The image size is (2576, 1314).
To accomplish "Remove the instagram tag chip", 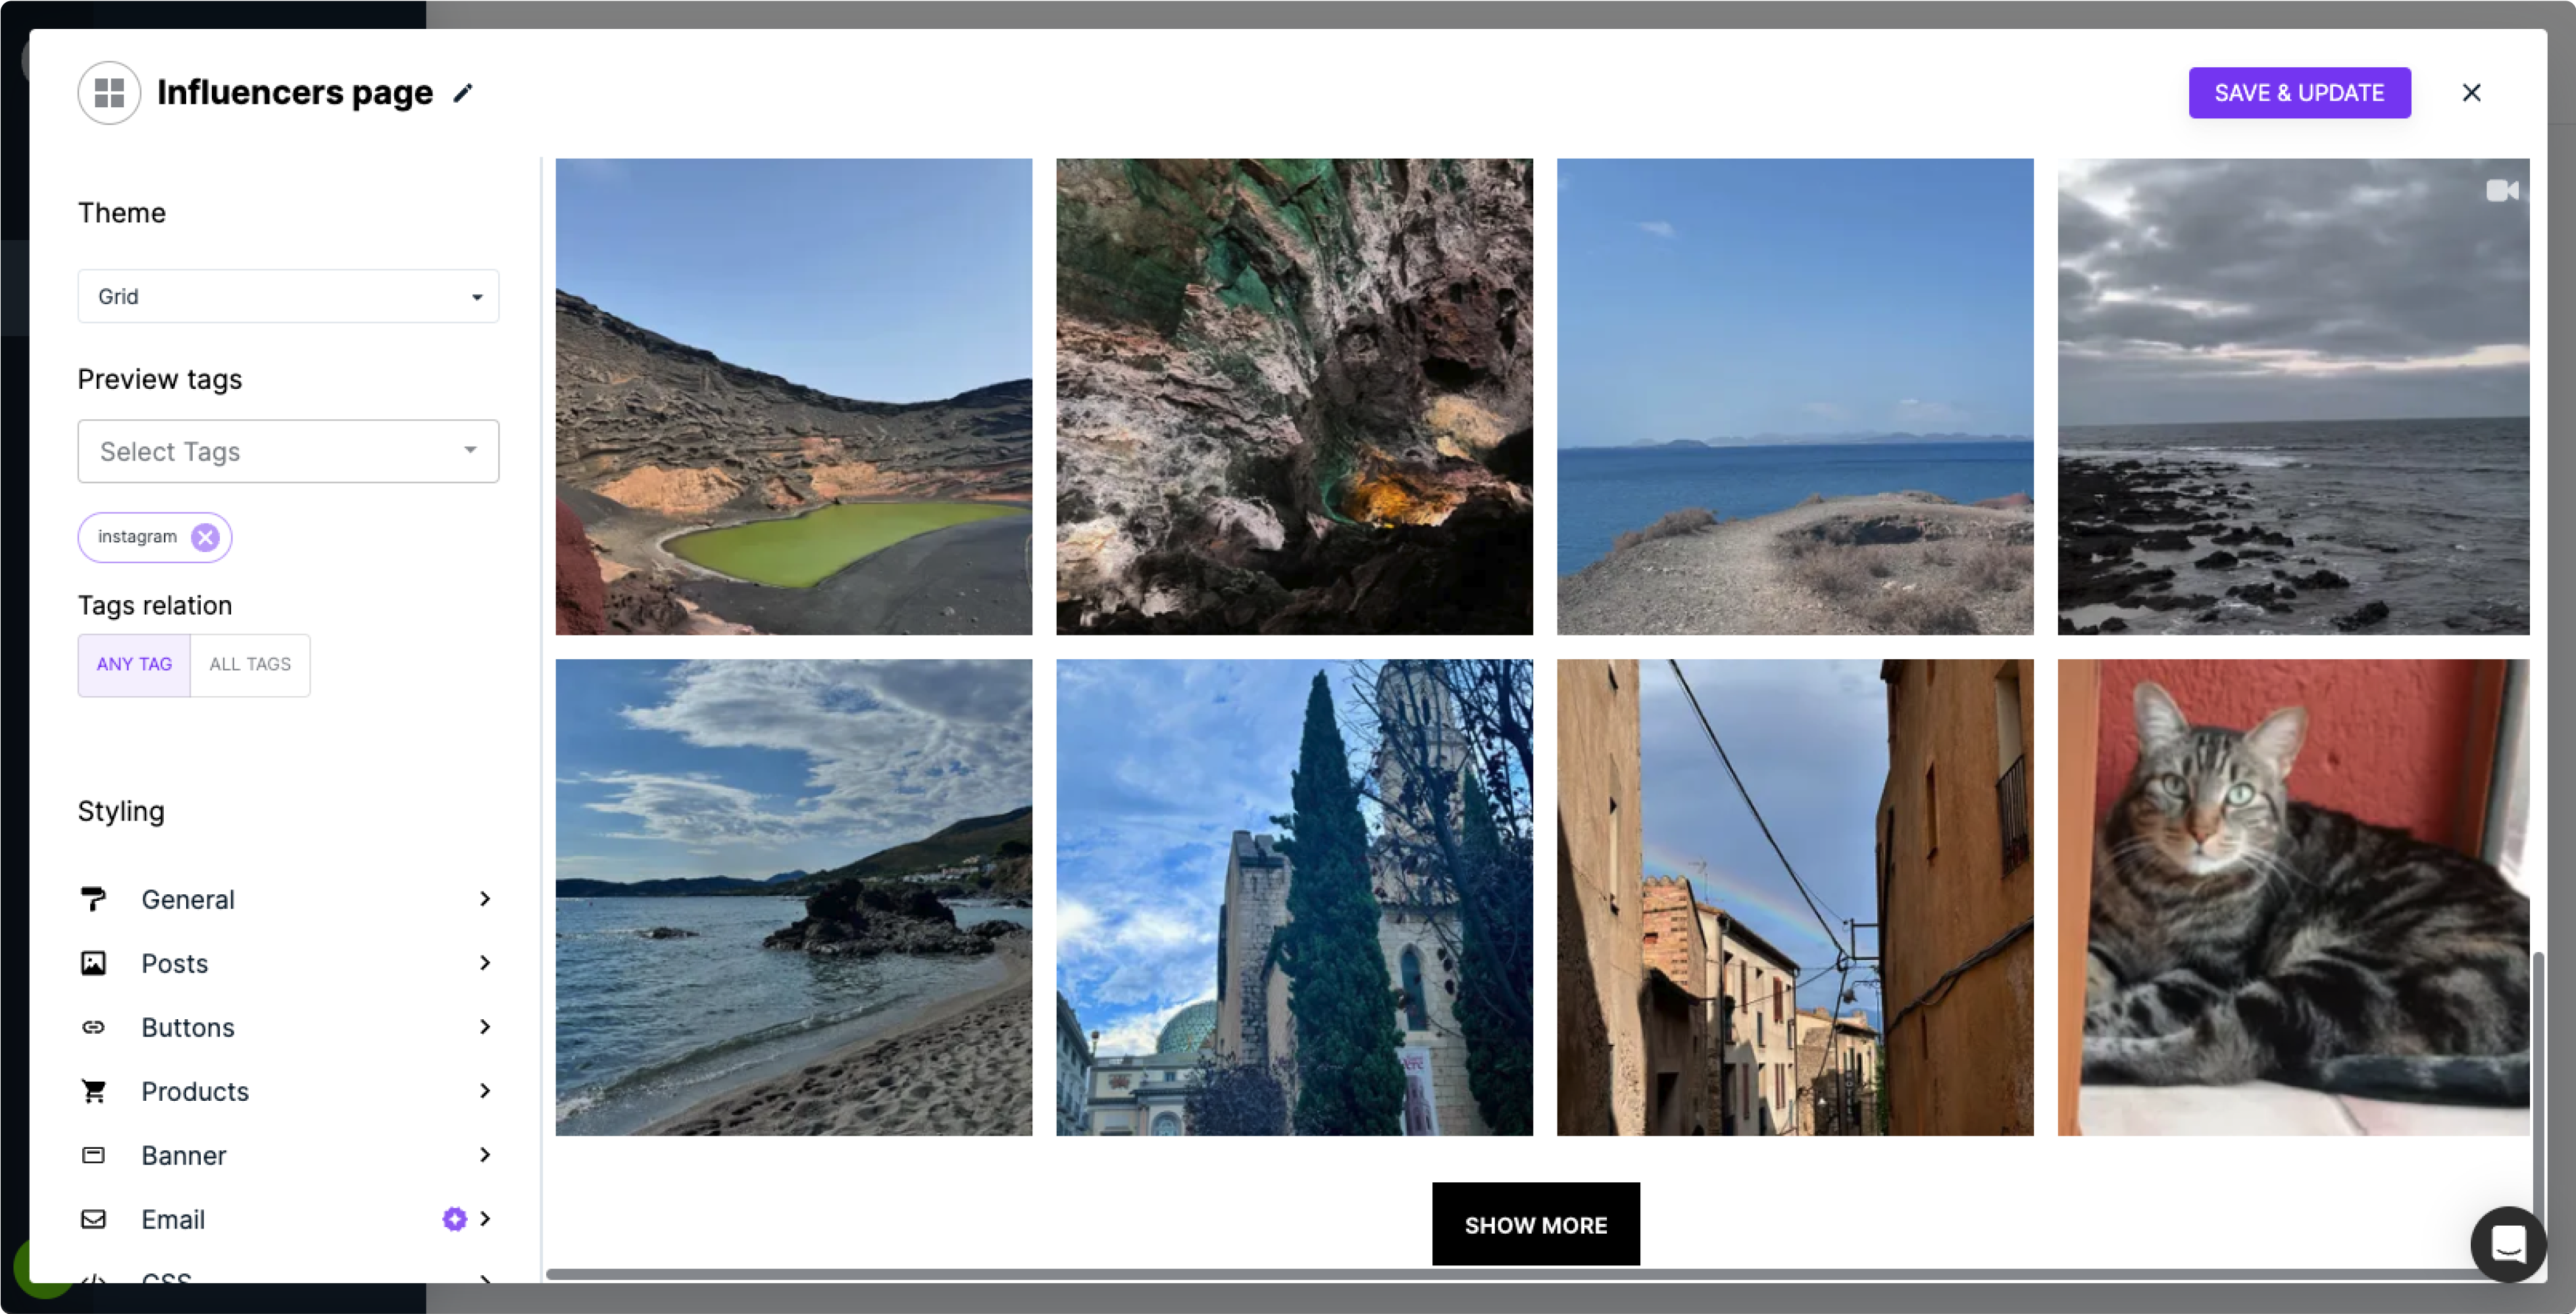I will point(205,537).
